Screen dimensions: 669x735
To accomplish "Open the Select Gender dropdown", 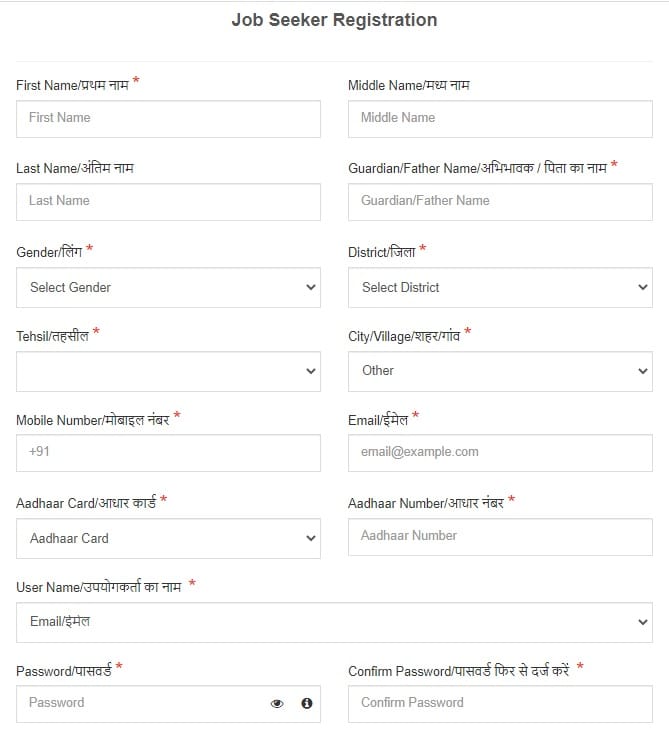I will (x=168, y=287).
